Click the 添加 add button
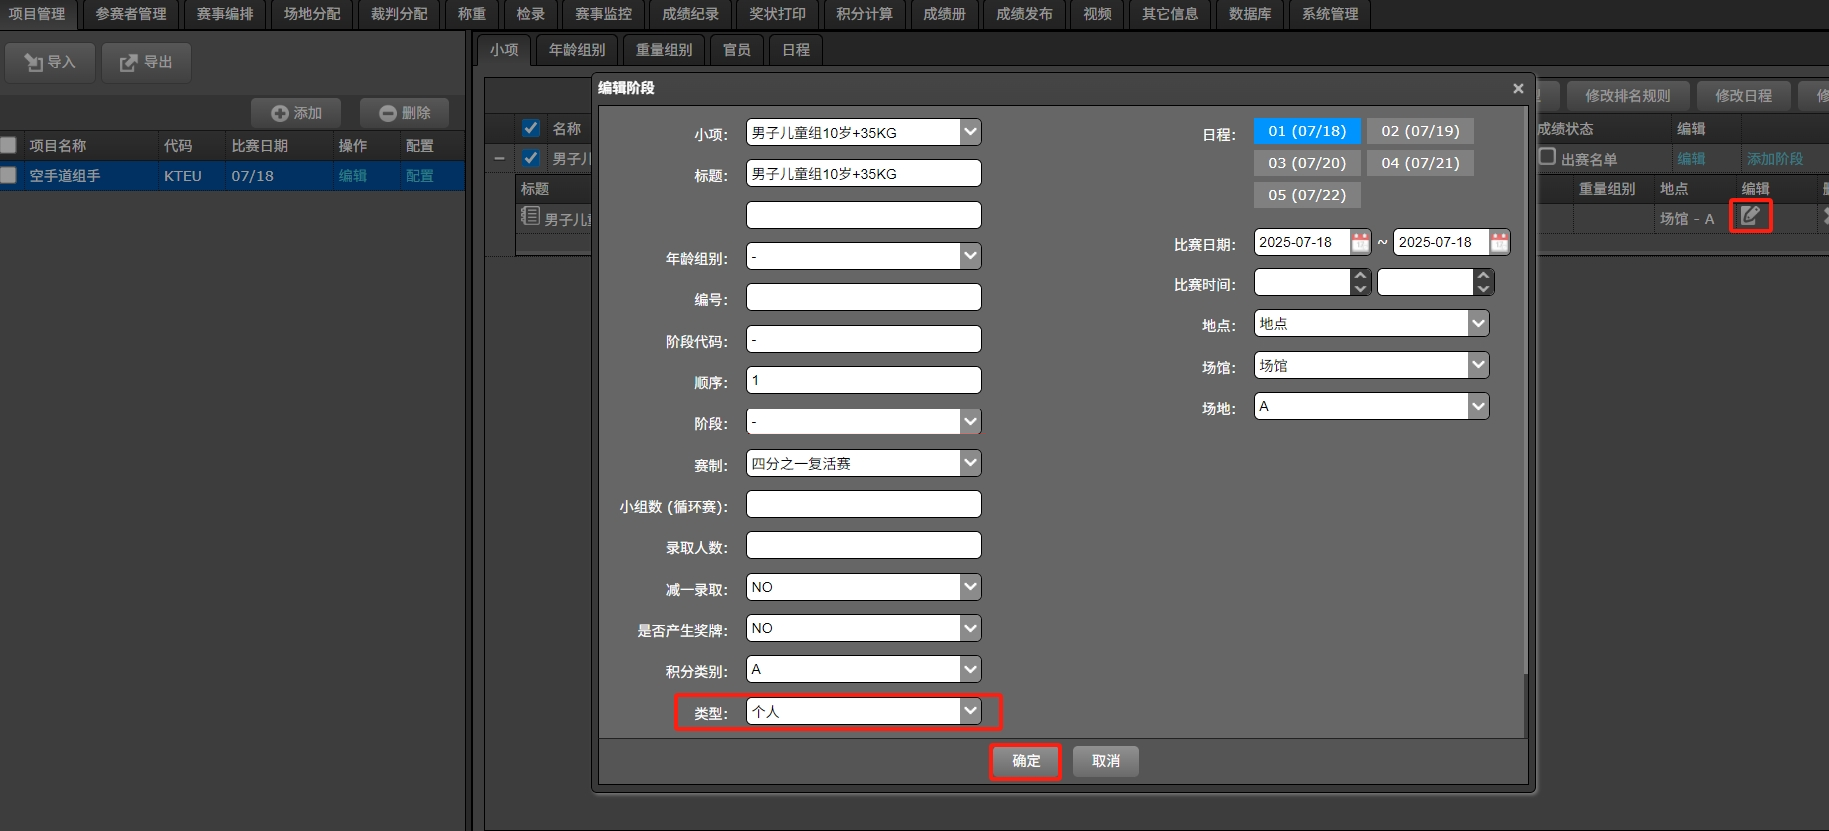Screen dimensions: 1829x831 click(x=296, y=113)
